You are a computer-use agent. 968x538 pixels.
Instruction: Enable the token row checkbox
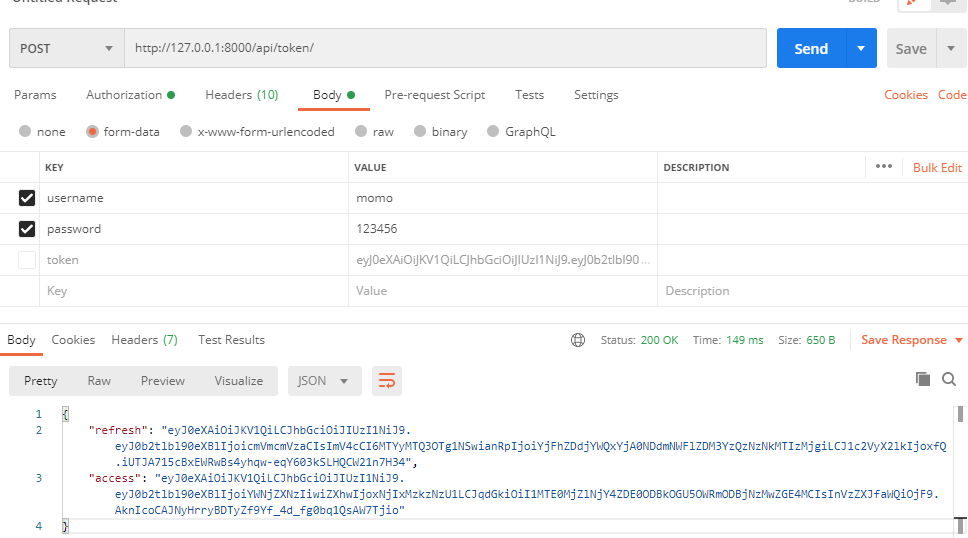27,260
